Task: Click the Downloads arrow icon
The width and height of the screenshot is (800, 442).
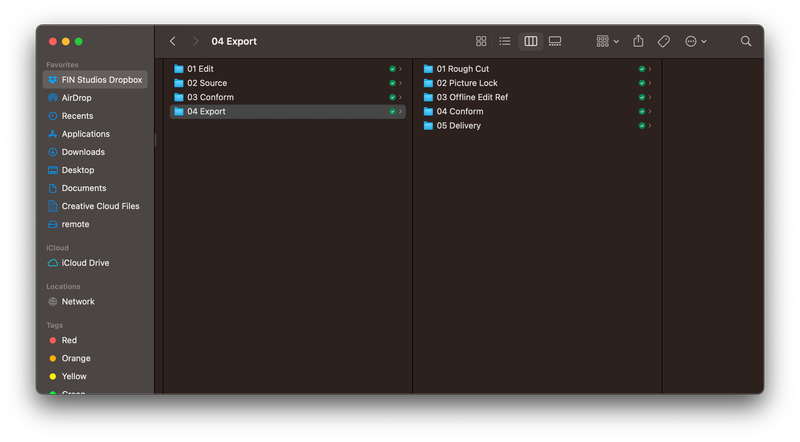Action: pos(53,152)
